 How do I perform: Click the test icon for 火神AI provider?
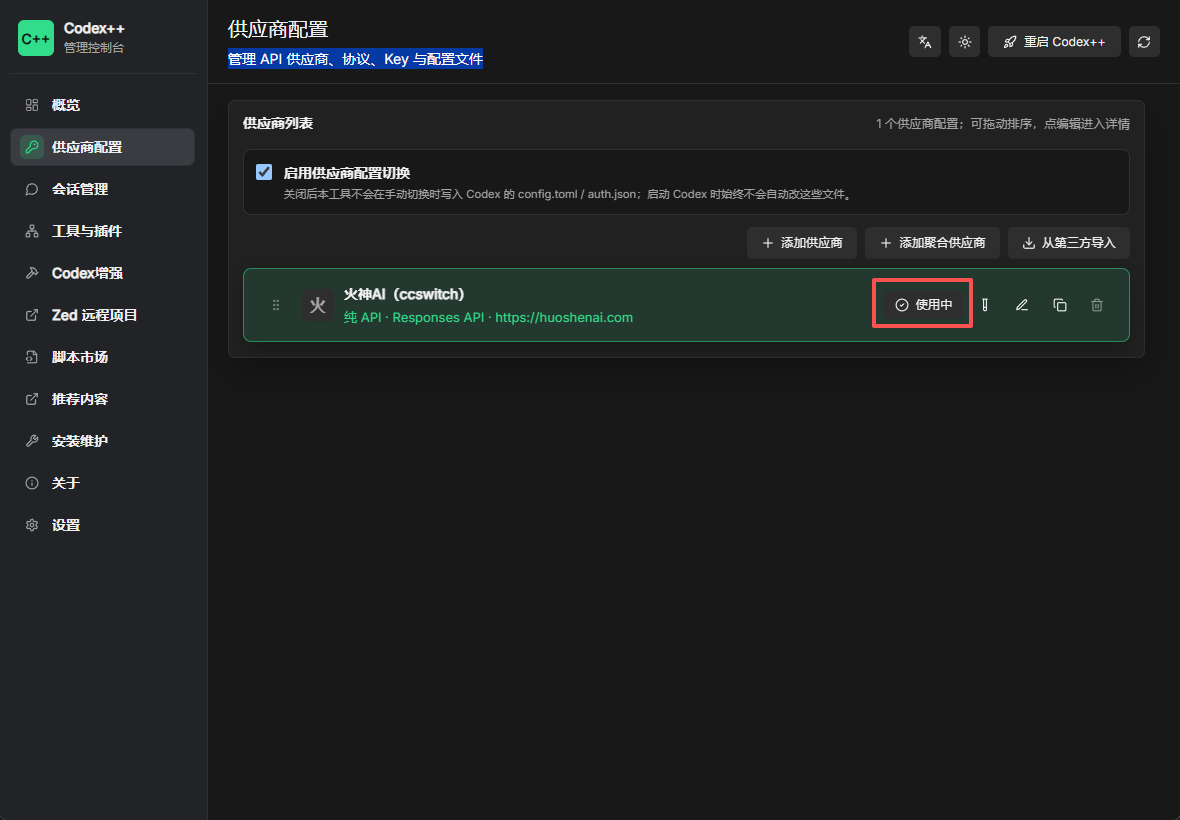coord(984,305)
